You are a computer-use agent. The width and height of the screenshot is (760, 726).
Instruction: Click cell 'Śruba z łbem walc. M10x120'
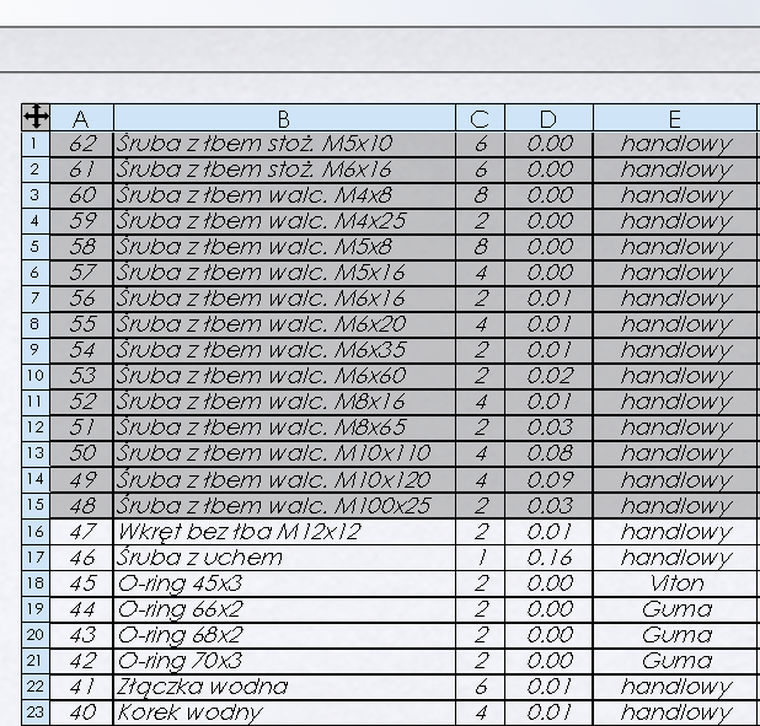coord(285,479)
